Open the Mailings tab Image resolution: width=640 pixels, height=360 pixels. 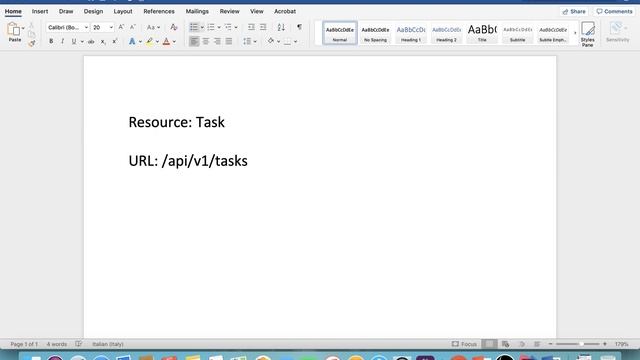coord(197,11)
